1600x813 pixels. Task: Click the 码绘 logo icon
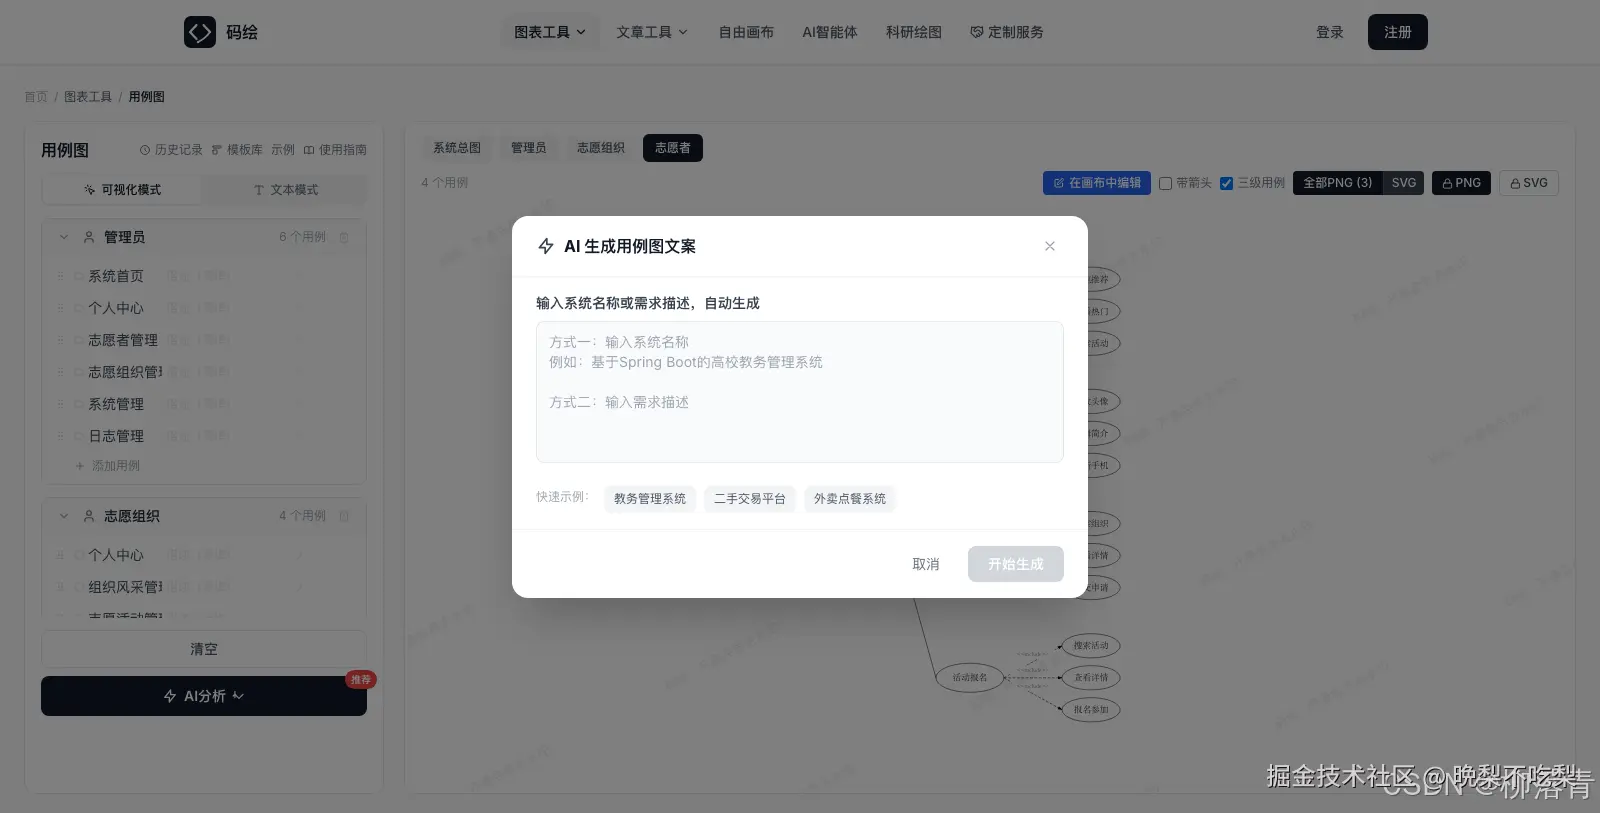[x=200, y=32]
